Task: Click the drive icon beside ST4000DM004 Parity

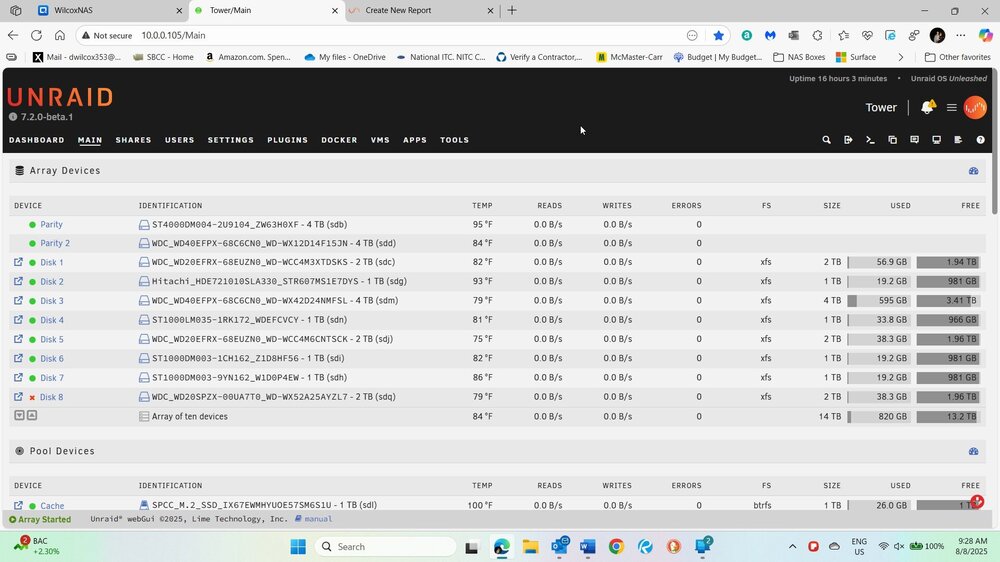Action: (144, 225)
